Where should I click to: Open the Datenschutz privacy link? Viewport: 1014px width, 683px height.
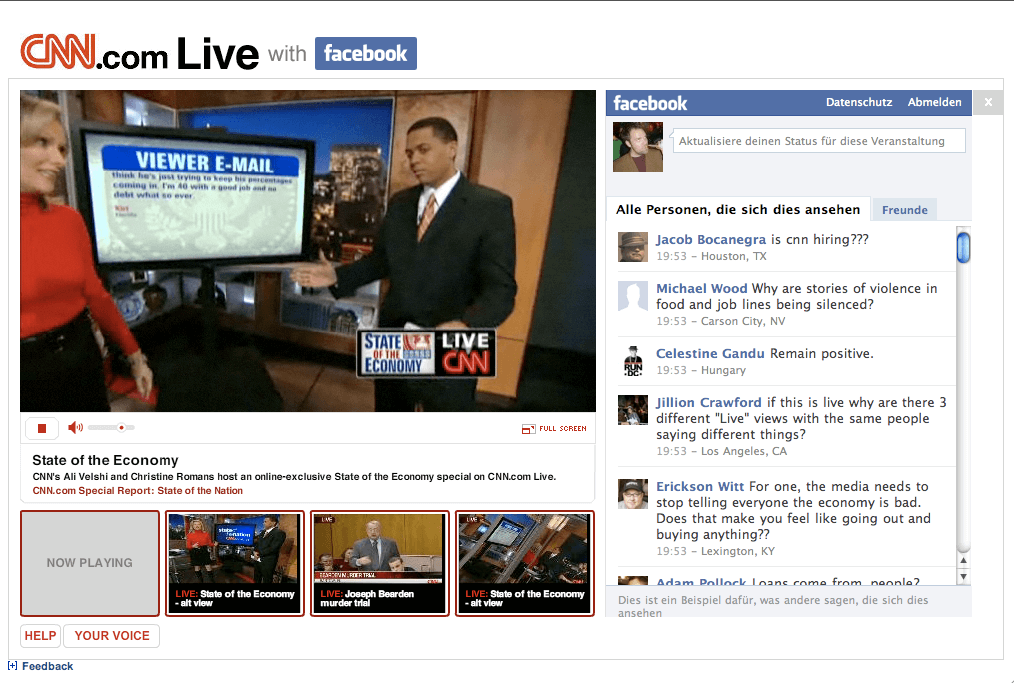859,102
